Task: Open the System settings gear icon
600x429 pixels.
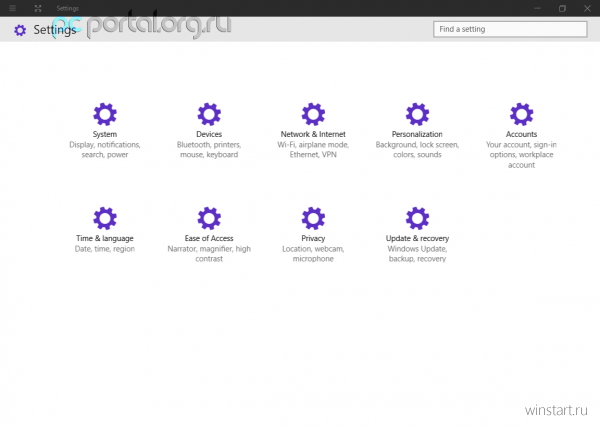Action: [105, 114]
